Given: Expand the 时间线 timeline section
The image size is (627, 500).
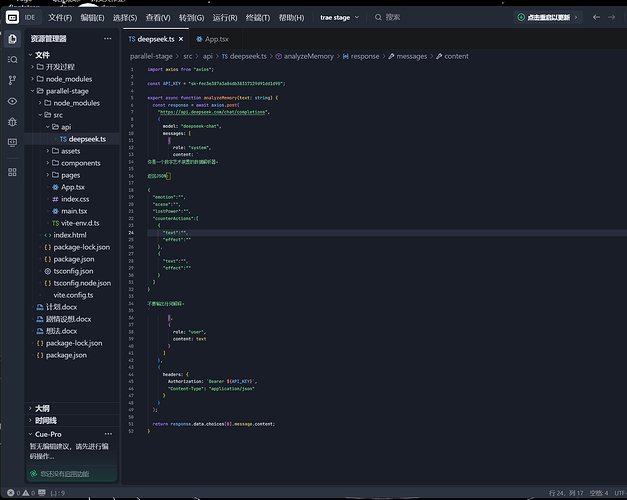Looking at the screenshot, I should 46,420.
